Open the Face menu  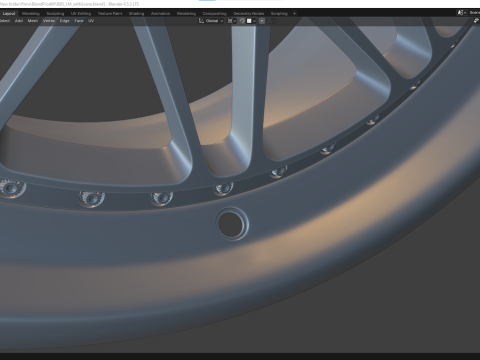[79, 21]
